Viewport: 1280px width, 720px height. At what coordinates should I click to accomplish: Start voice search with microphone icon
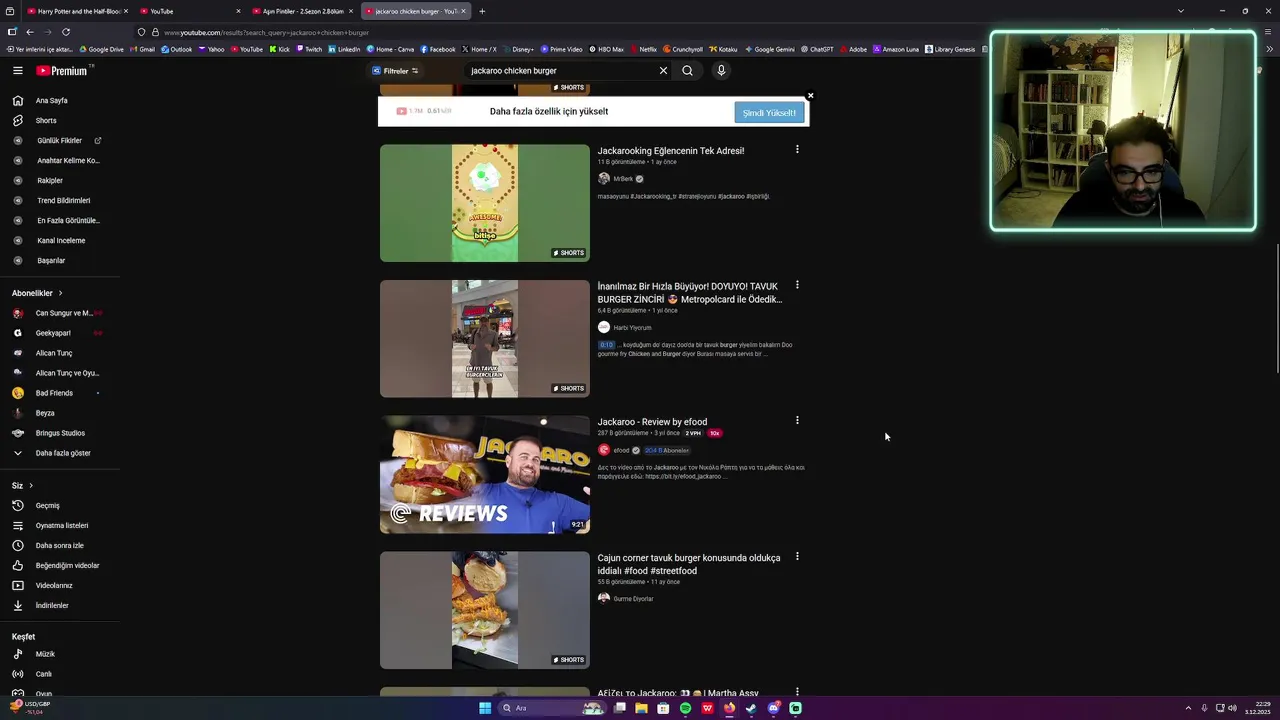[x=721, y=71]
